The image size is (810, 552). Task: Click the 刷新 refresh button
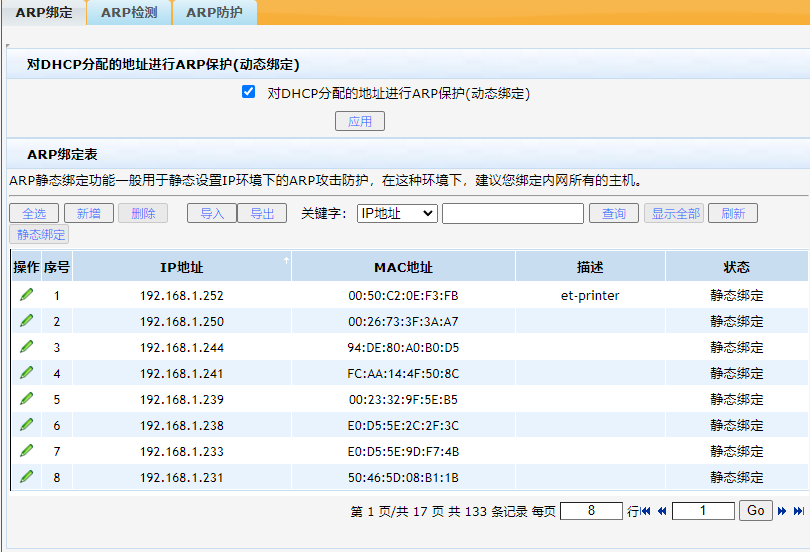(x=733, y=213)
